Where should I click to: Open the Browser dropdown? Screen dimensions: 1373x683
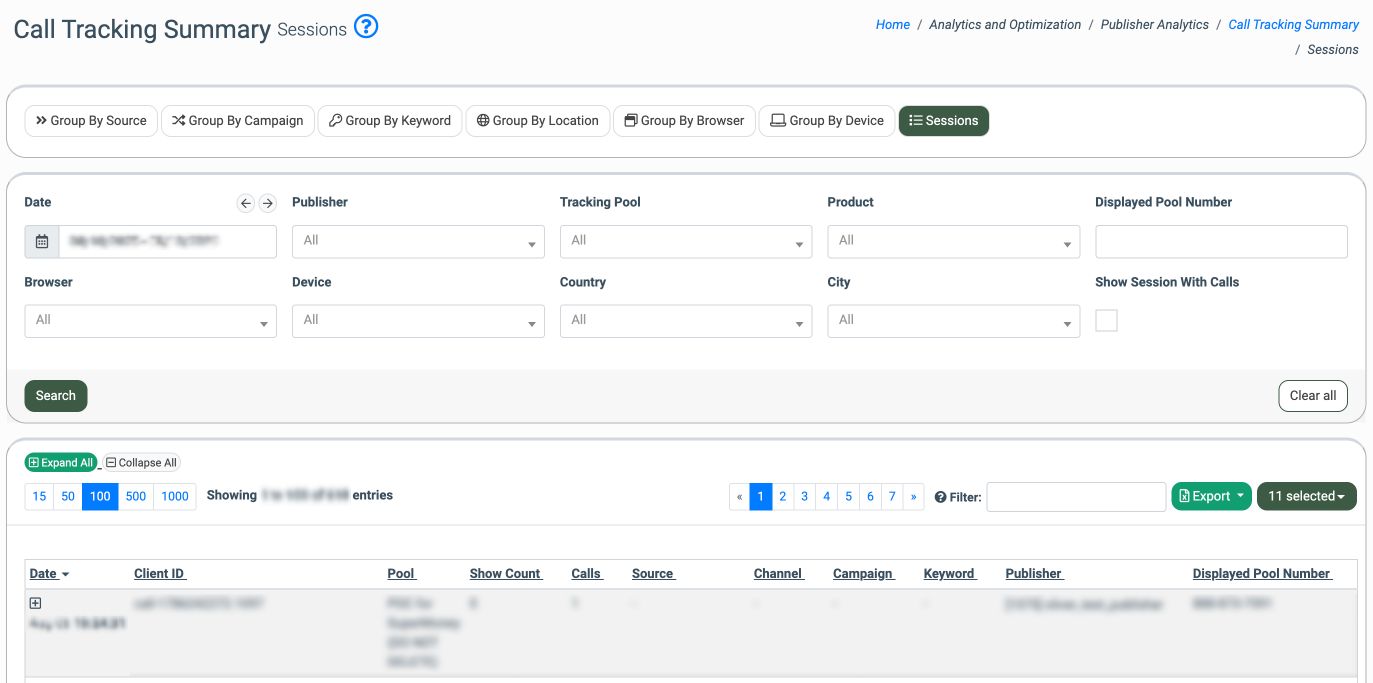click(151, 322)
